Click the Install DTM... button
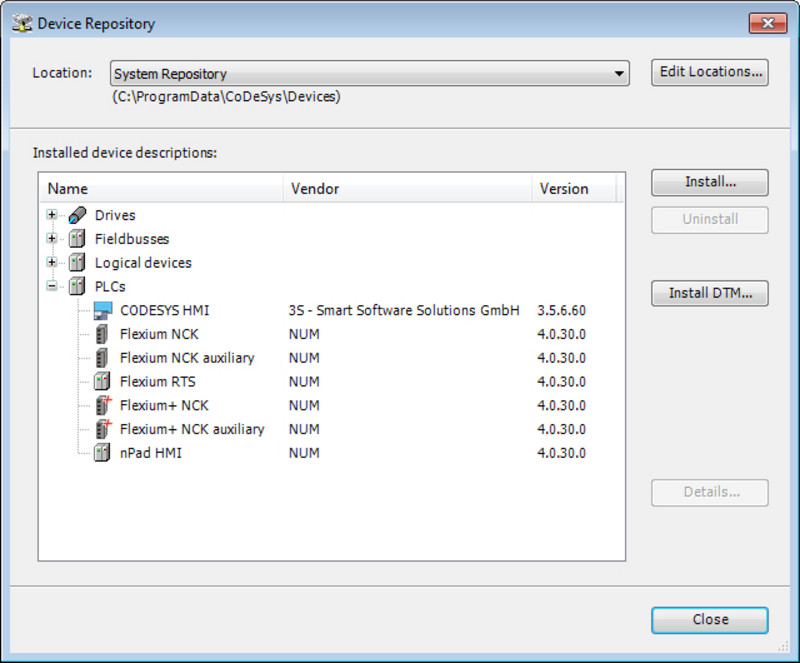This screenshot has height=663, width=800. click(x=709, y=293)
